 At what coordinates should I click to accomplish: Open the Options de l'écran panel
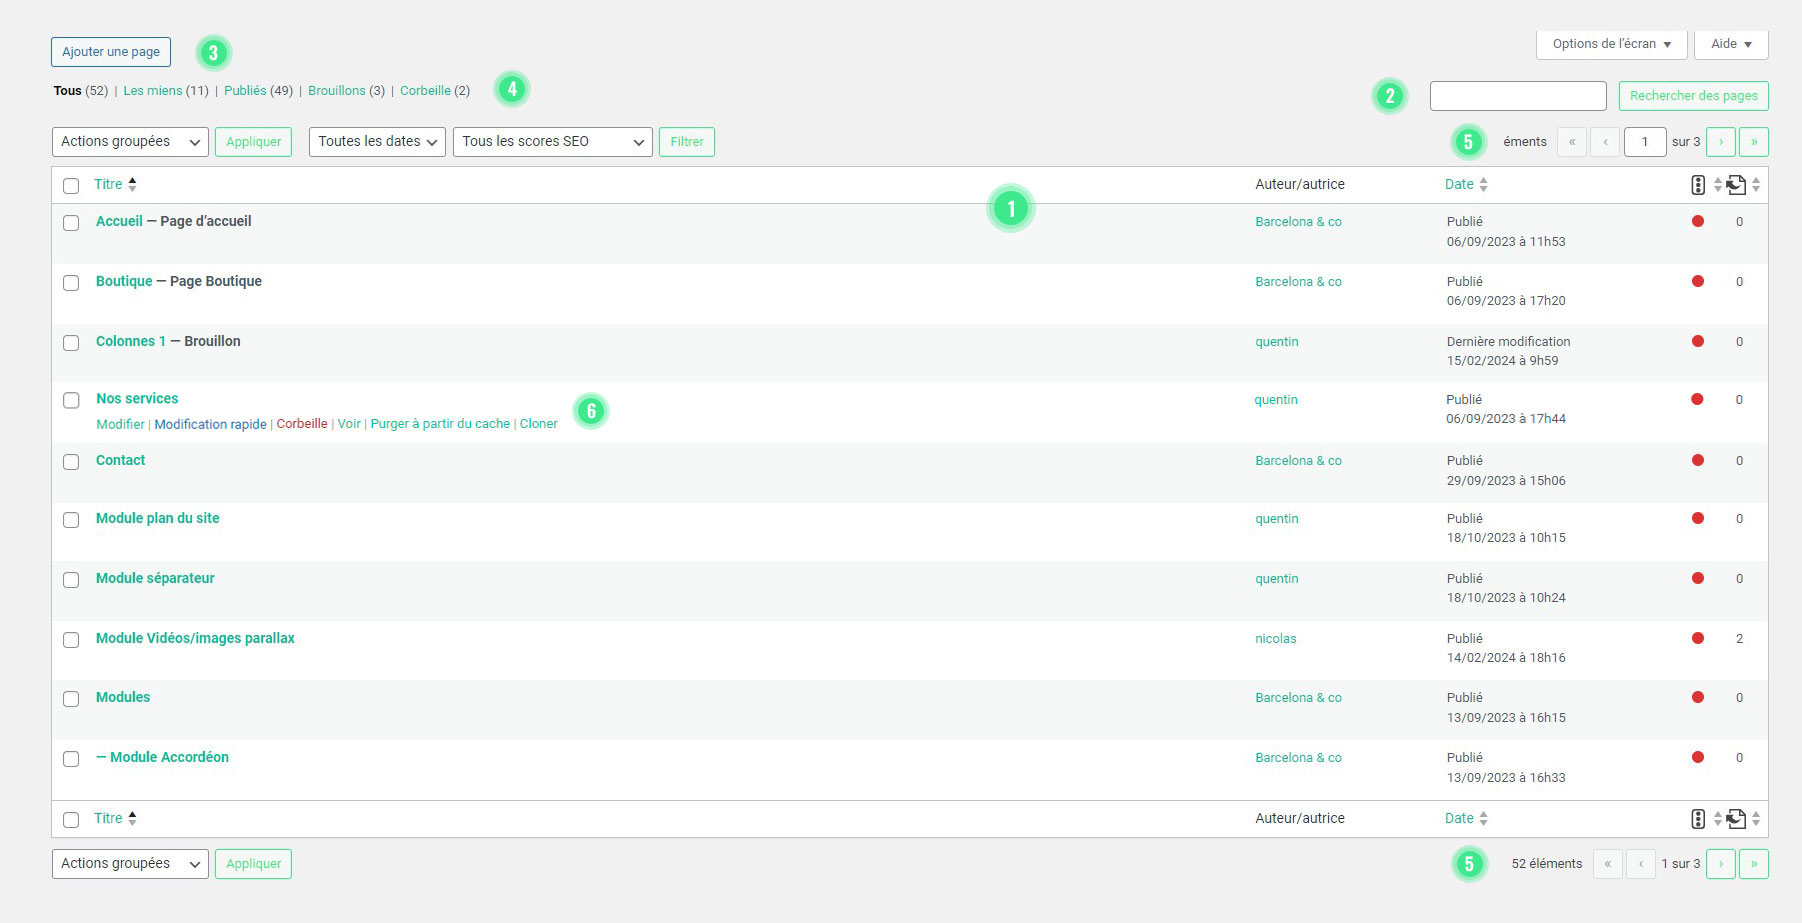(1611, 44)
